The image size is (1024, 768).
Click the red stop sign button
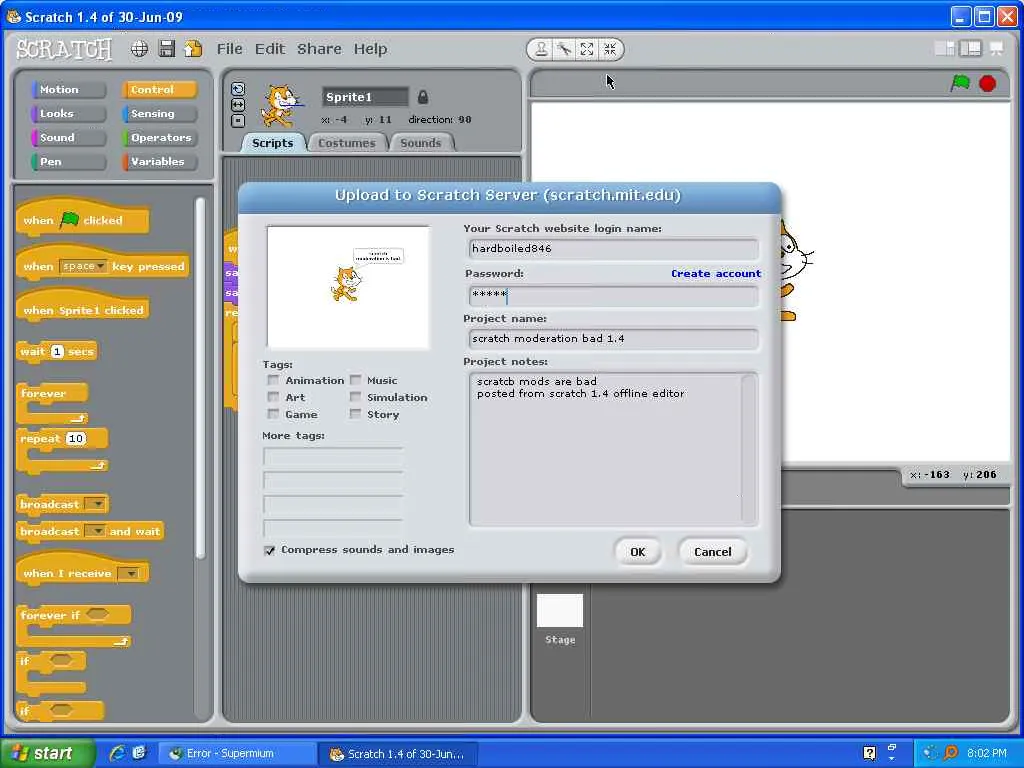pyautogui.click(x=987, y=84)
